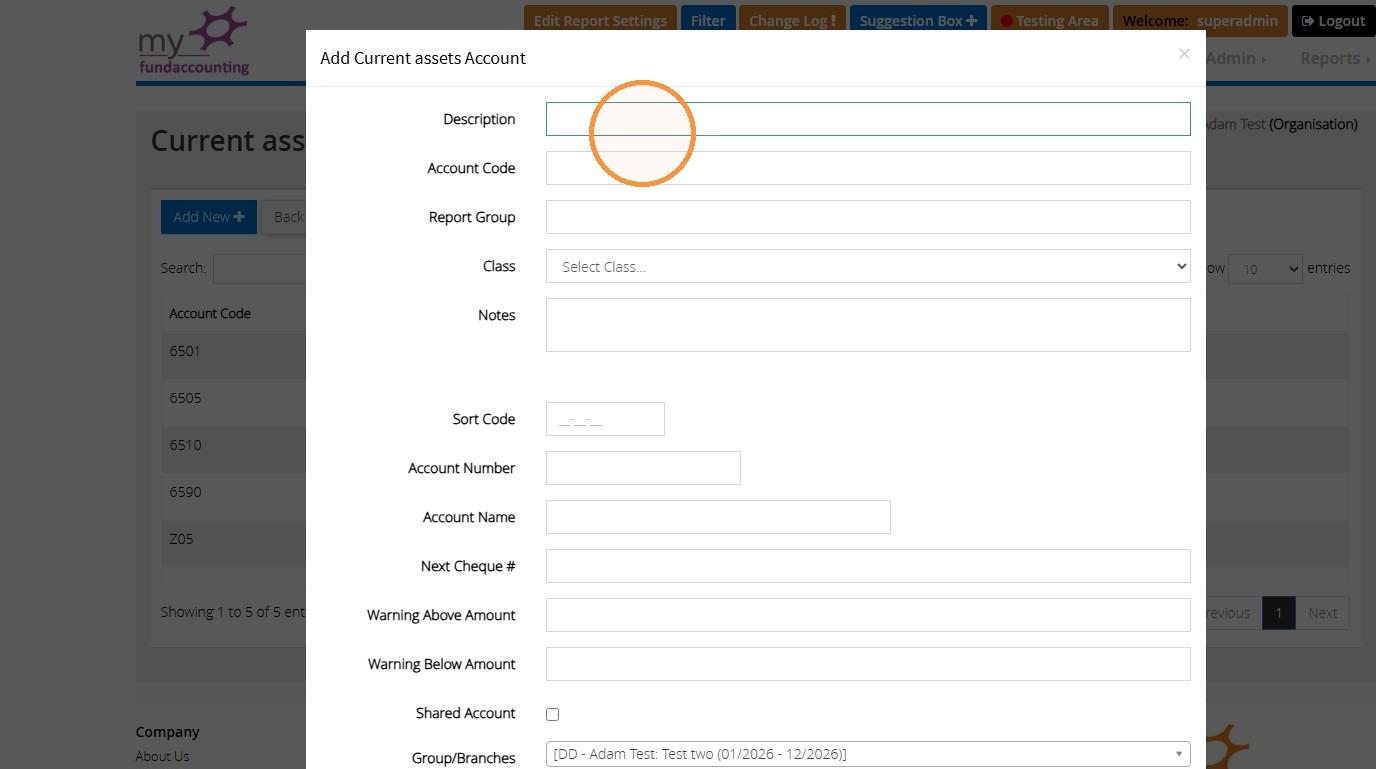The image size is (1376, 769).
Task: Click the Description input field
Action: tap(868, 119)
